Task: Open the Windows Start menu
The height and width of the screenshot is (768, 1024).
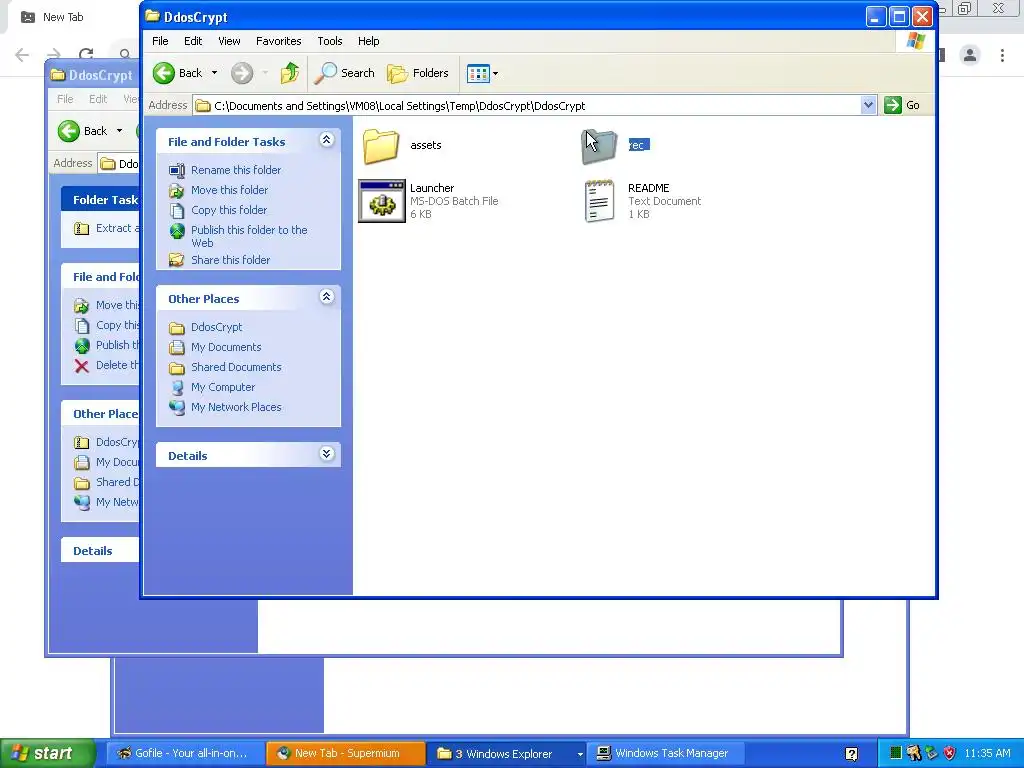Action: pyautogui.click(x=48, y=754)
